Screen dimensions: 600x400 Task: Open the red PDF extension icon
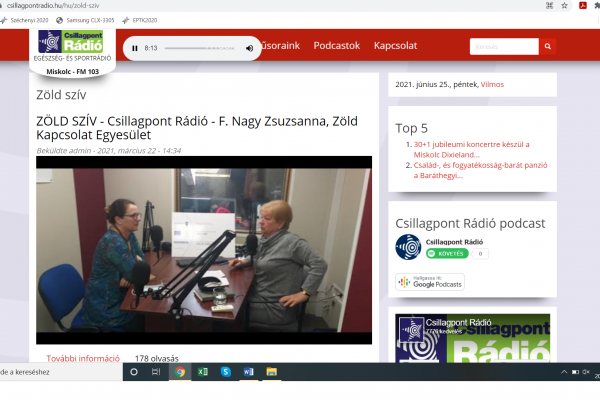point(583,5)
